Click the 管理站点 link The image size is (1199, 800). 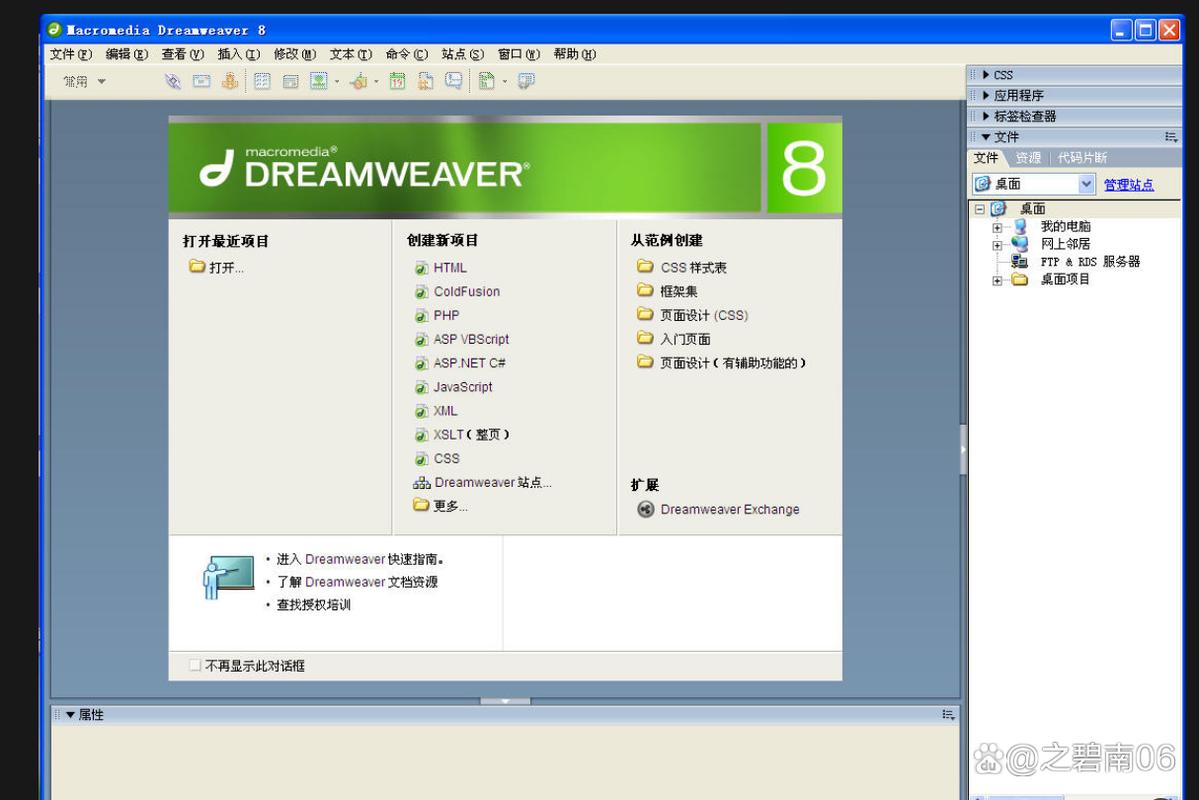coord(1129,184)
